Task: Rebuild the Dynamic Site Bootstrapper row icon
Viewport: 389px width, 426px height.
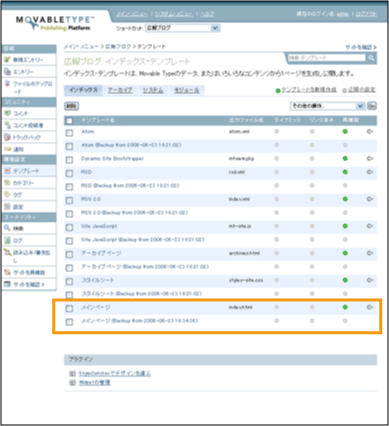Action: pos(370,159)
